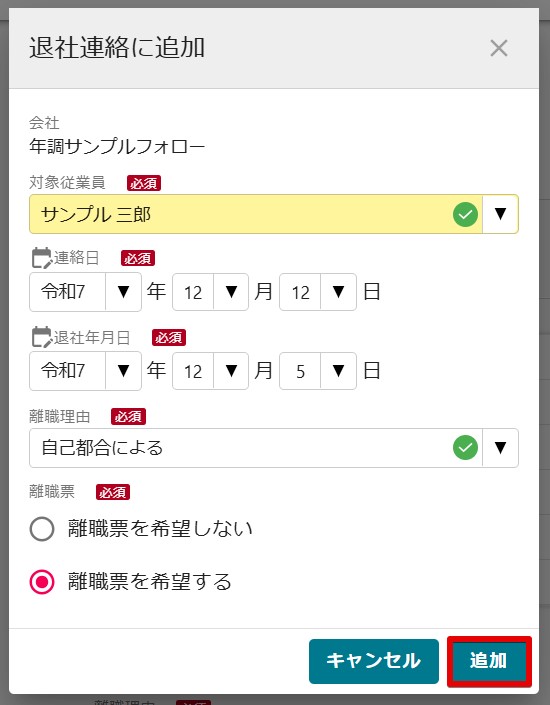
Task: Open the 退社年月日 day dropdown showing 5
Action: click(x=338, y=371)
